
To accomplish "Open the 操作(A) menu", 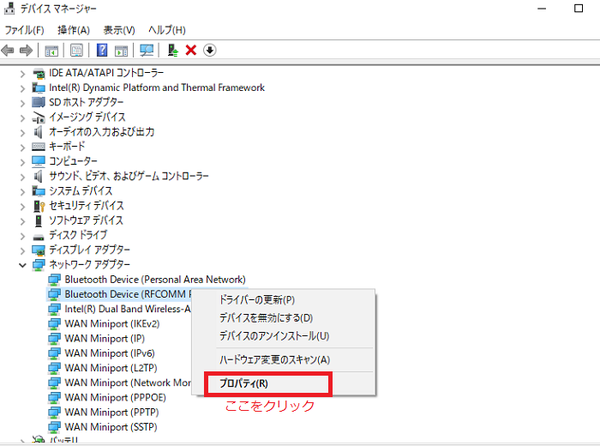I will tap(73, 30).
